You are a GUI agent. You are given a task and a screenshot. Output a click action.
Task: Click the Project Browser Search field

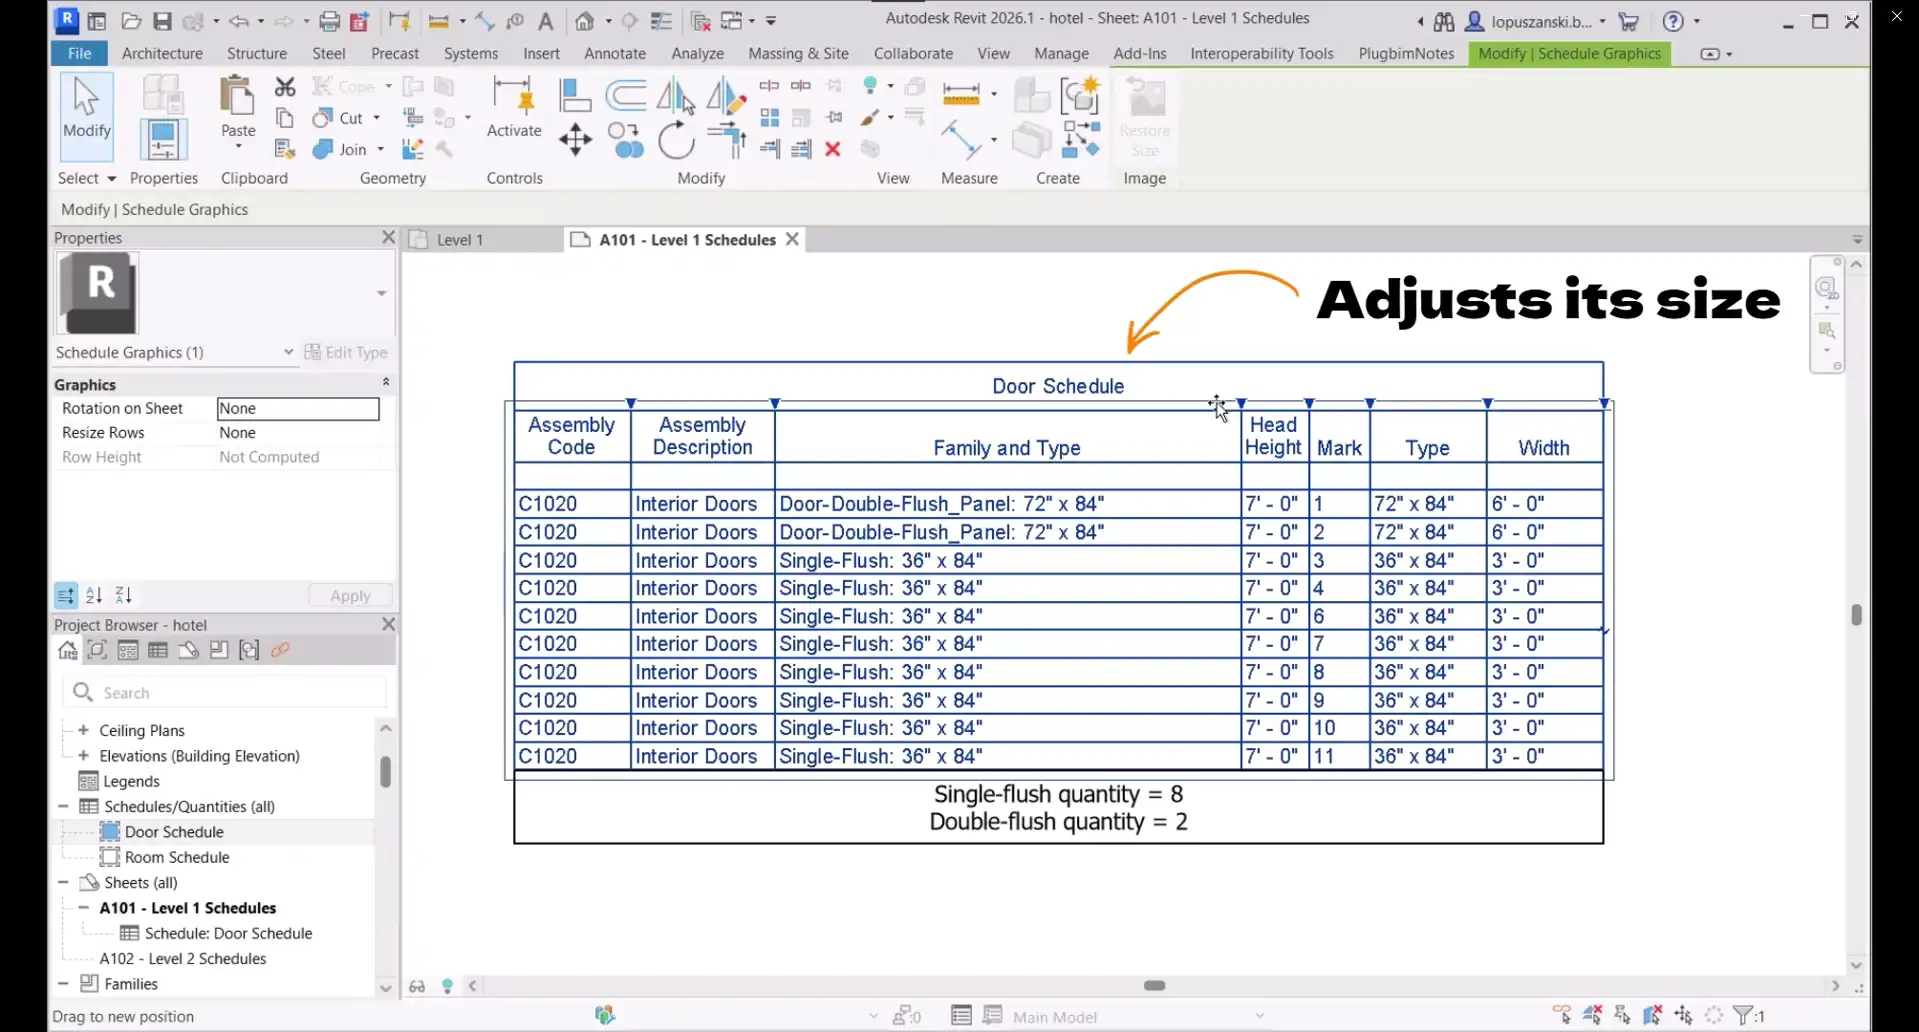[225, 693]
